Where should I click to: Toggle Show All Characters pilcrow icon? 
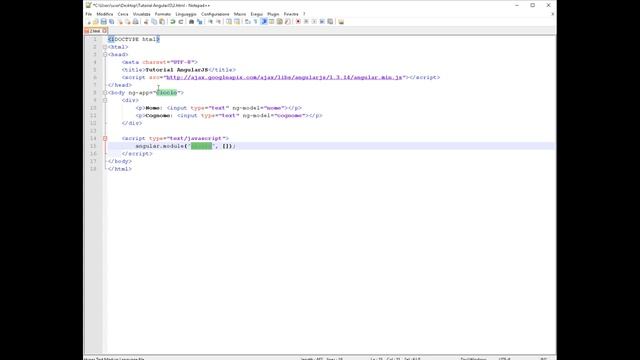pos(256,22)
